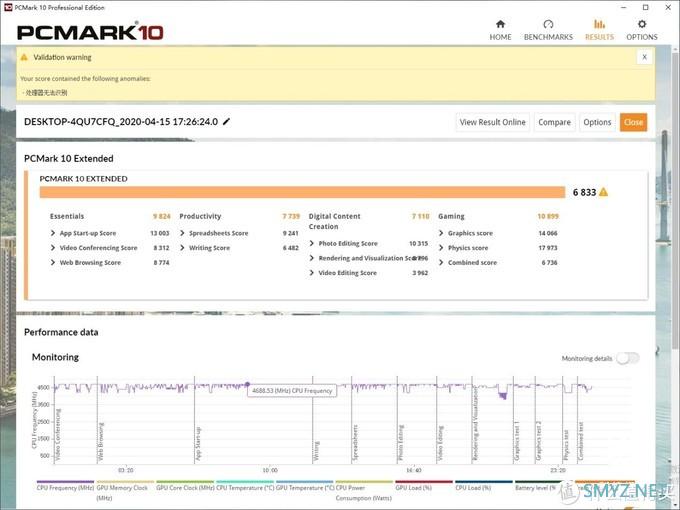The image size is (680, 510).
Task: Toggle Battery level legend series
Action: [536, 486]
